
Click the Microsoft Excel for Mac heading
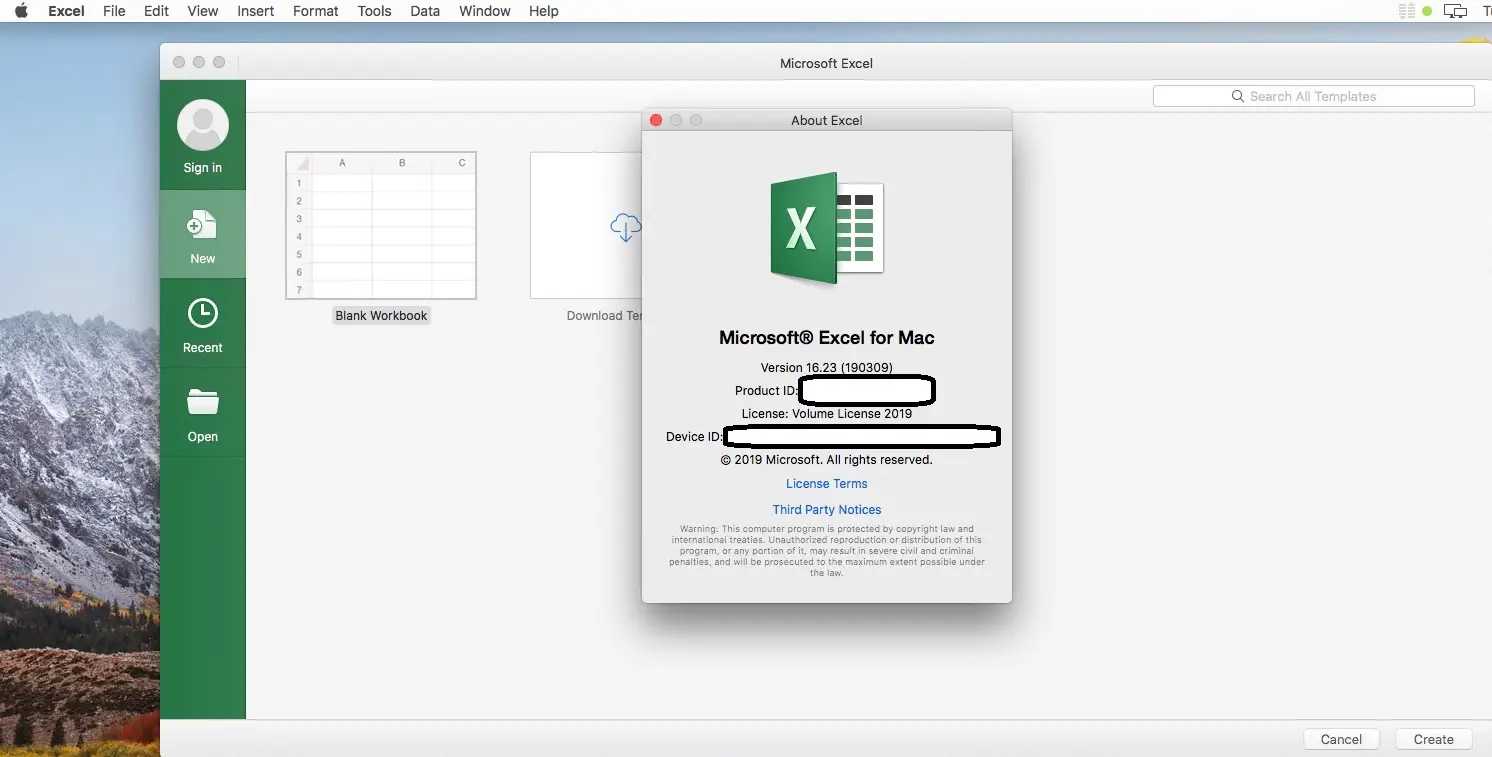pyautogui.click(x=827, y=338)
